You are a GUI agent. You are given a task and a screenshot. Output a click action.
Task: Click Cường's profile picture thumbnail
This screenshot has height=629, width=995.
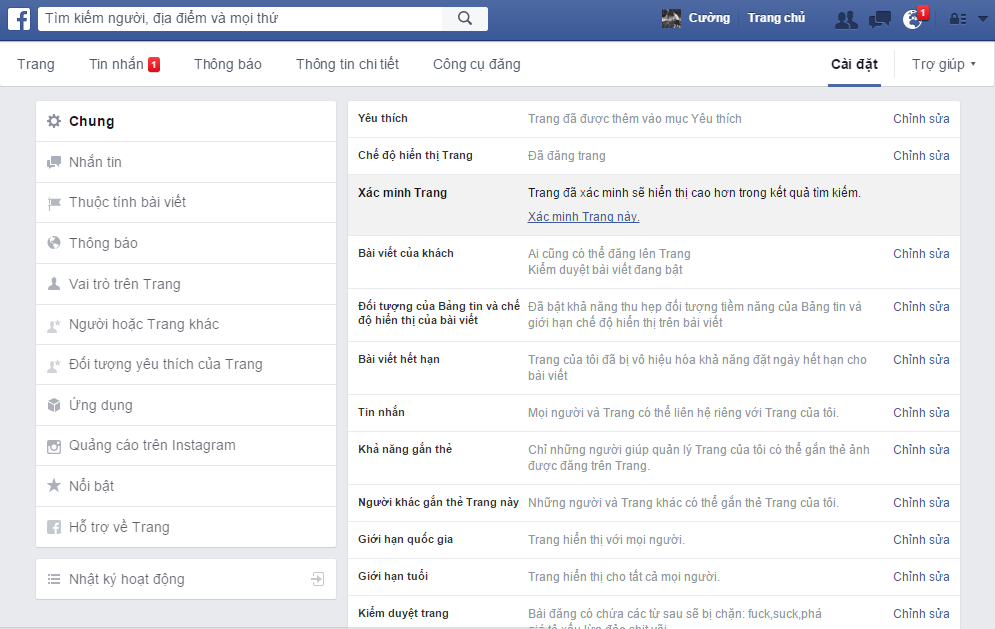[672, 18]
